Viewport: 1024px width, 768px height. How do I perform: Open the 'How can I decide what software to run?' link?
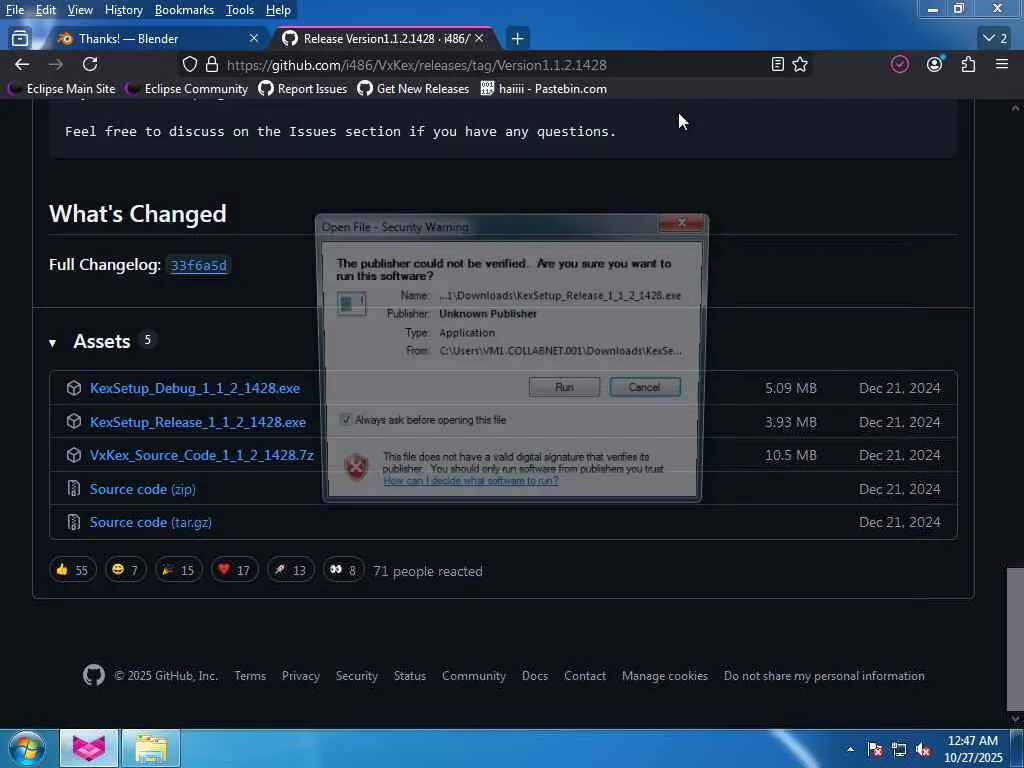(x=470, y=481)
